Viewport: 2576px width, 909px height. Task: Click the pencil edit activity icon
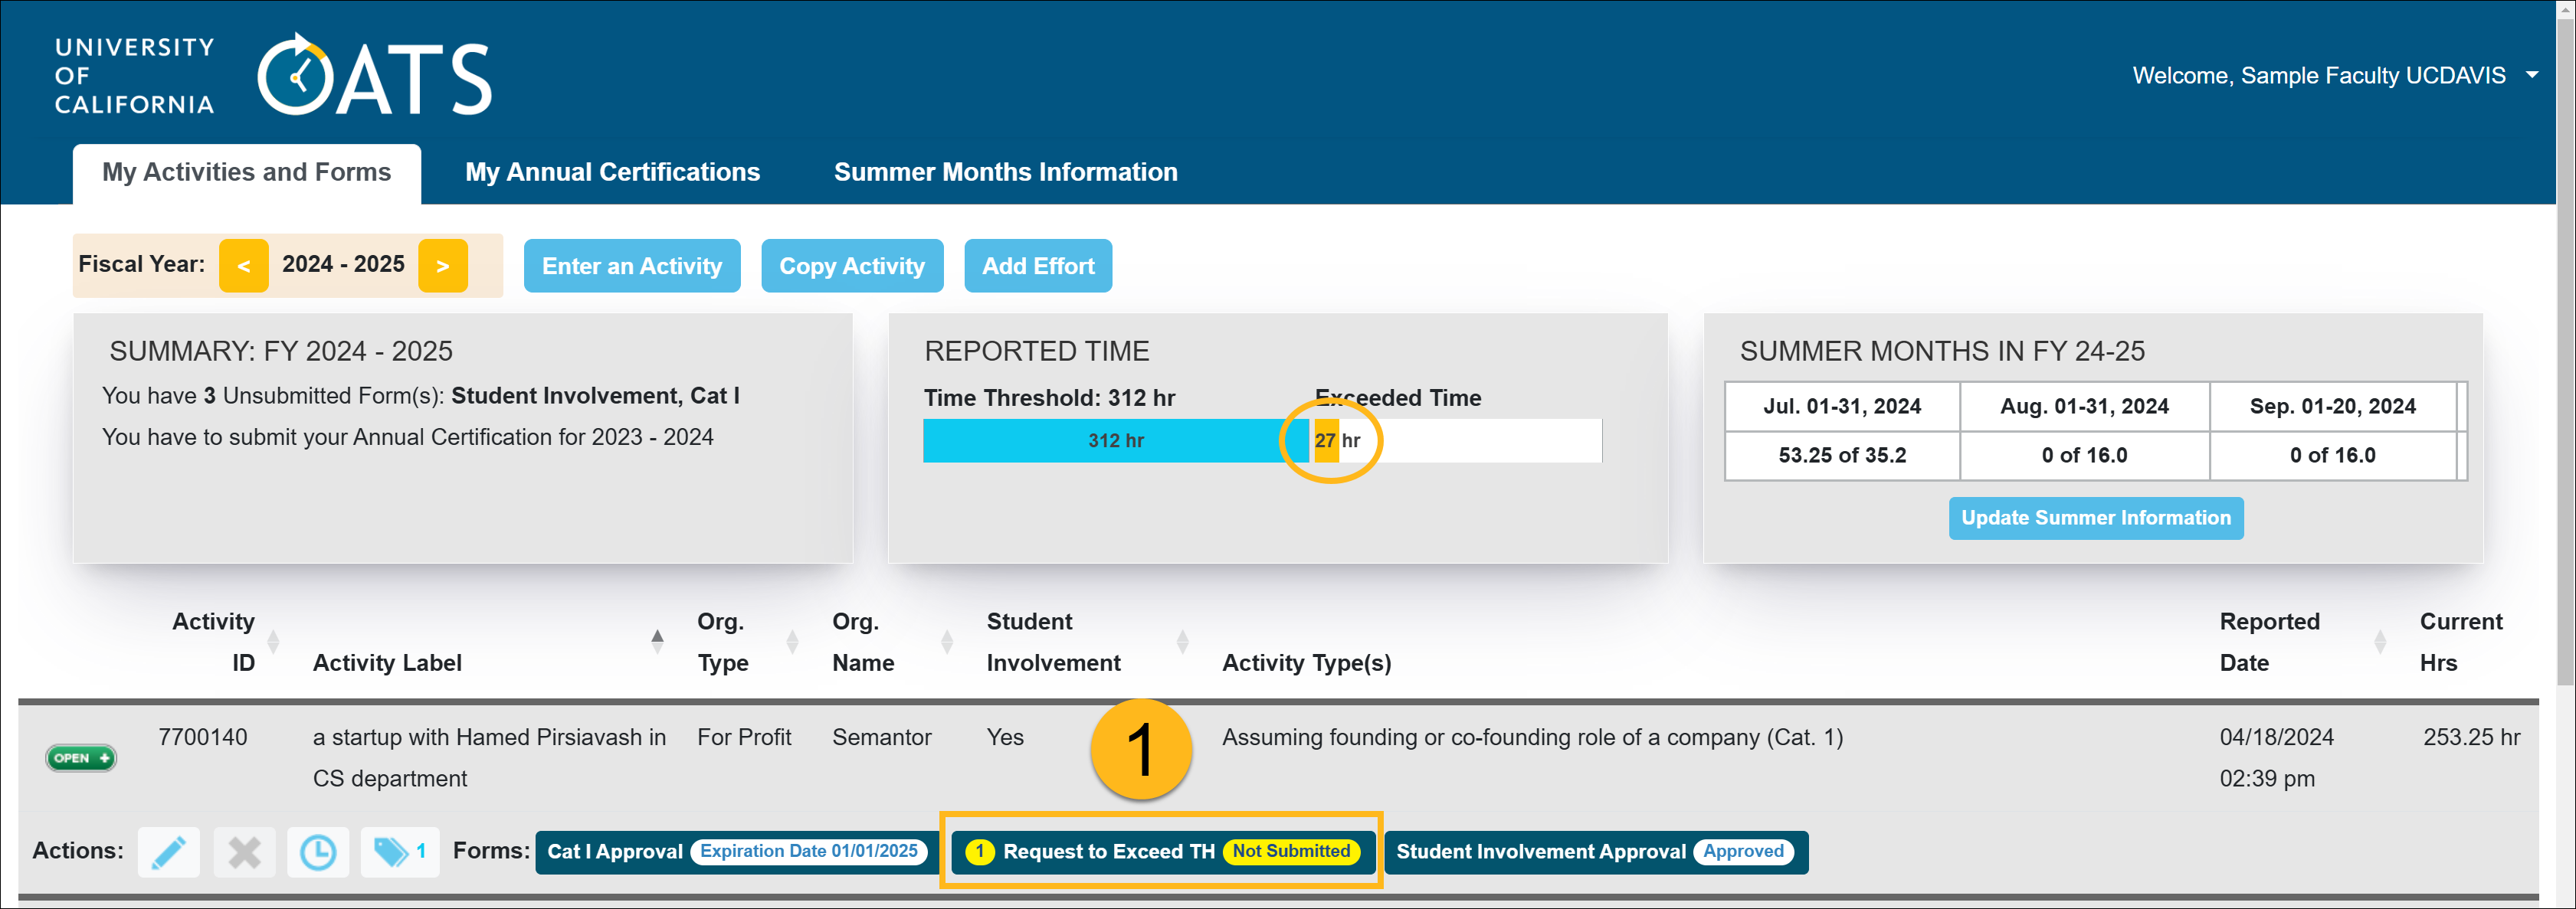[168, 852]
